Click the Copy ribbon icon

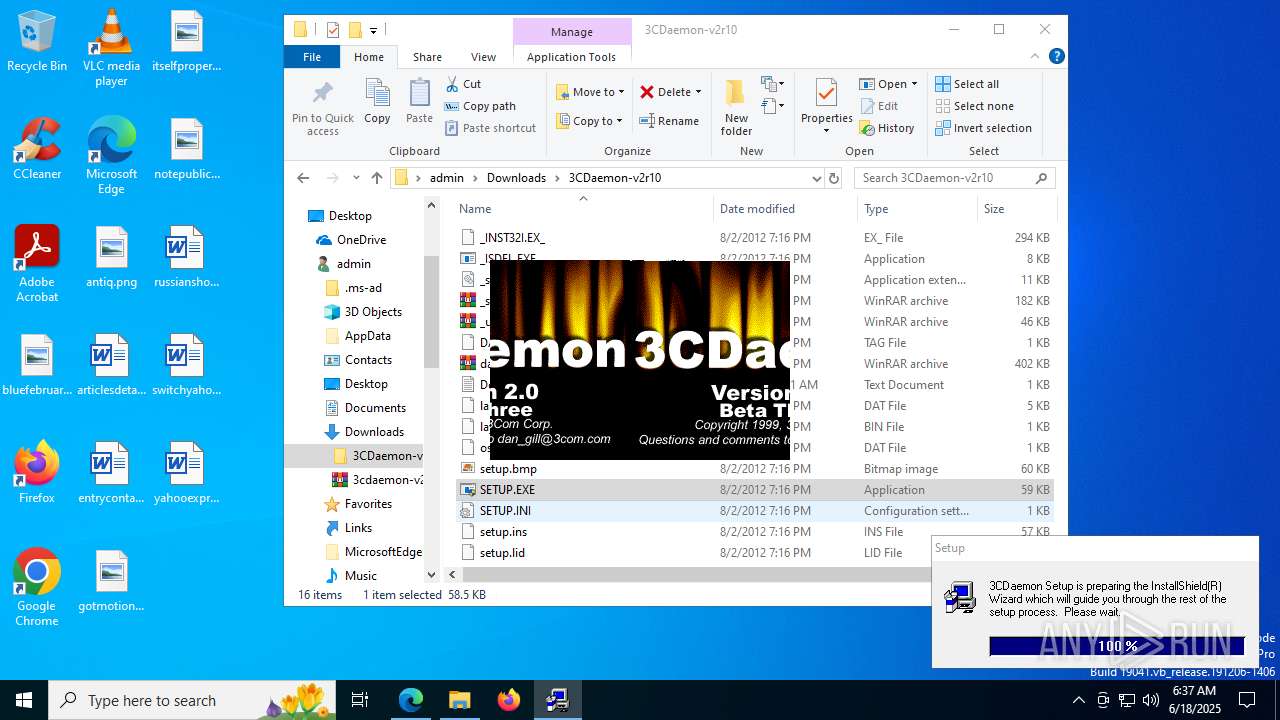click(377, 103)
